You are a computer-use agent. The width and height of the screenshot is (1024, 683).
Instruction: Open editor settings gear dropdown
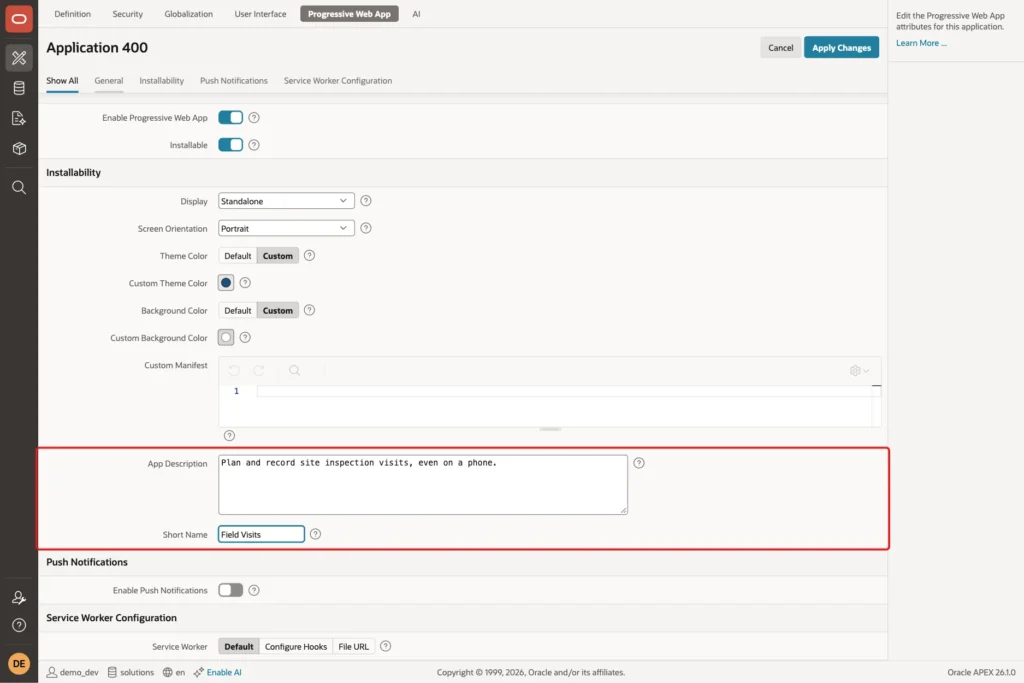(x=859, y=371)
